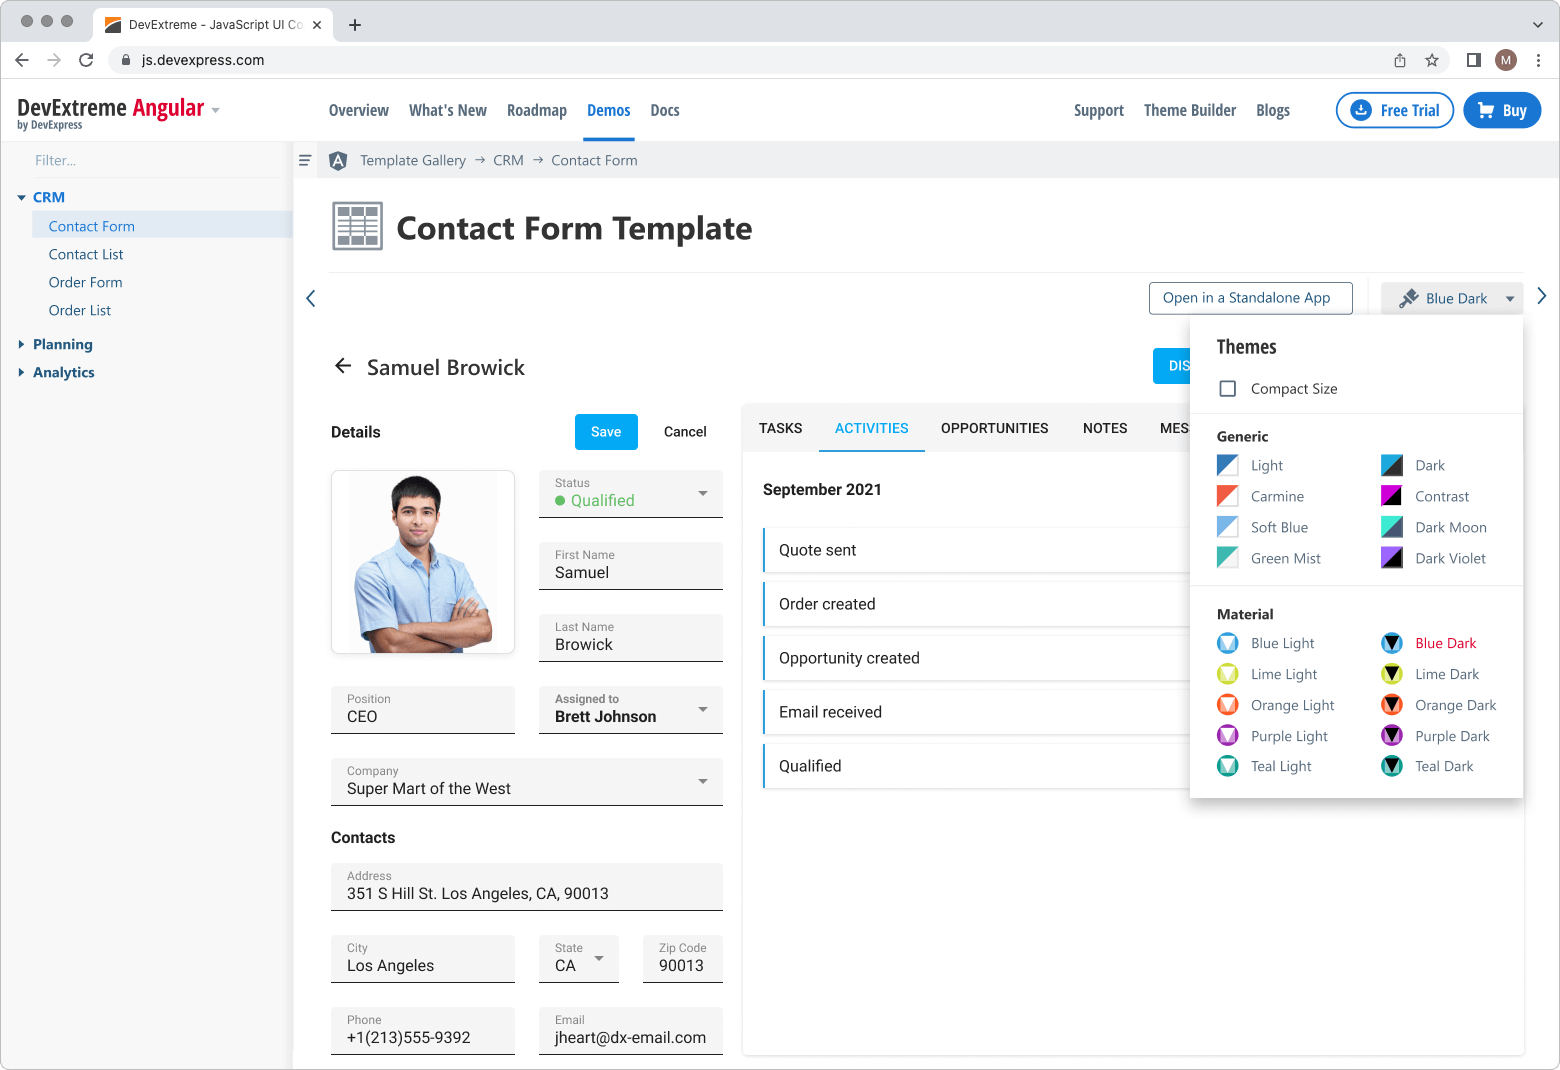The image size is (1560, 1070).
Task: Go to previous demo with left chevron
Action: [311, 298]
